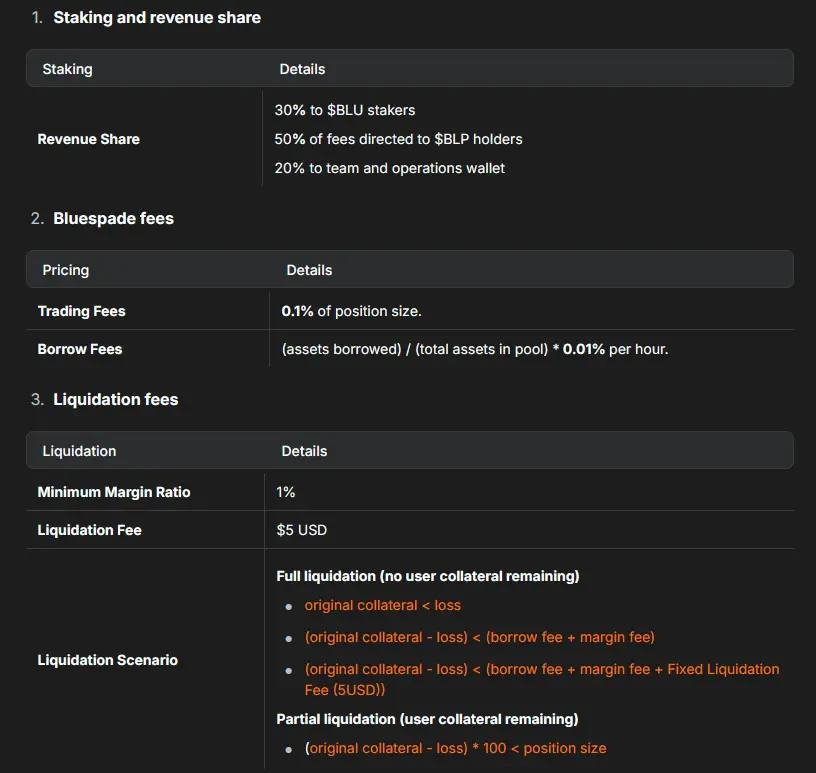This screenshot has height=773, width=816.
Task: Click the orange "* 100 < position size" formula
Action: click(x=455, y=748)
